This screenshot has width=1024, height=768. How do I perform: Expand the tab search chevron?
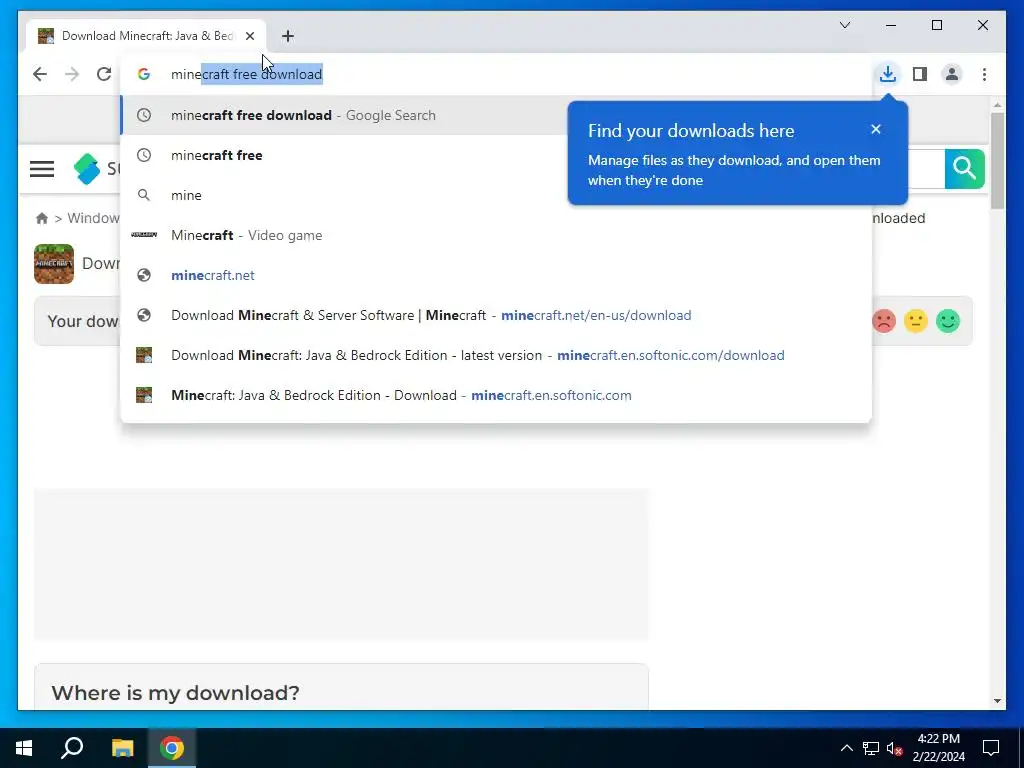845,25
